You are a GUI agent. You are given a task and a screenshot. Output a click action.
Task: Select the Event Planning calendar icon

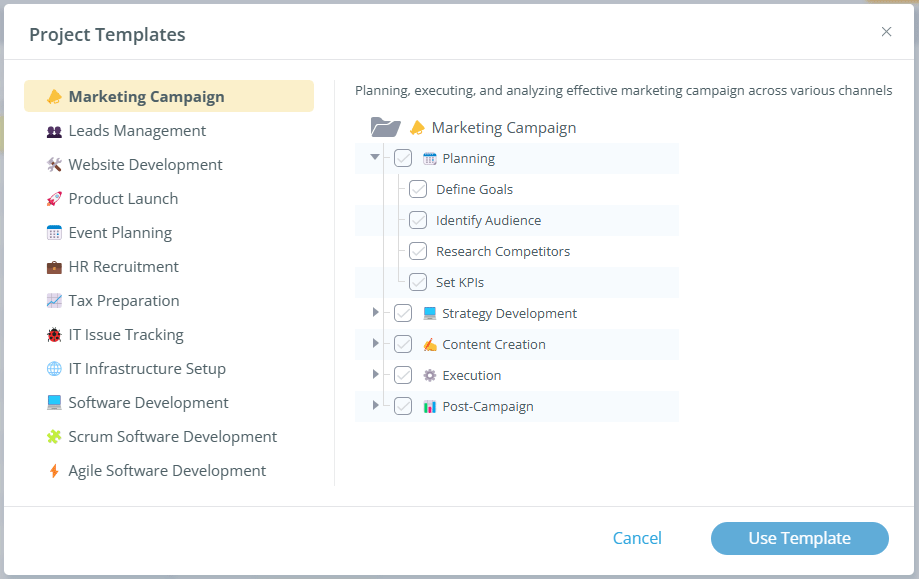click(x=53, y=232)
